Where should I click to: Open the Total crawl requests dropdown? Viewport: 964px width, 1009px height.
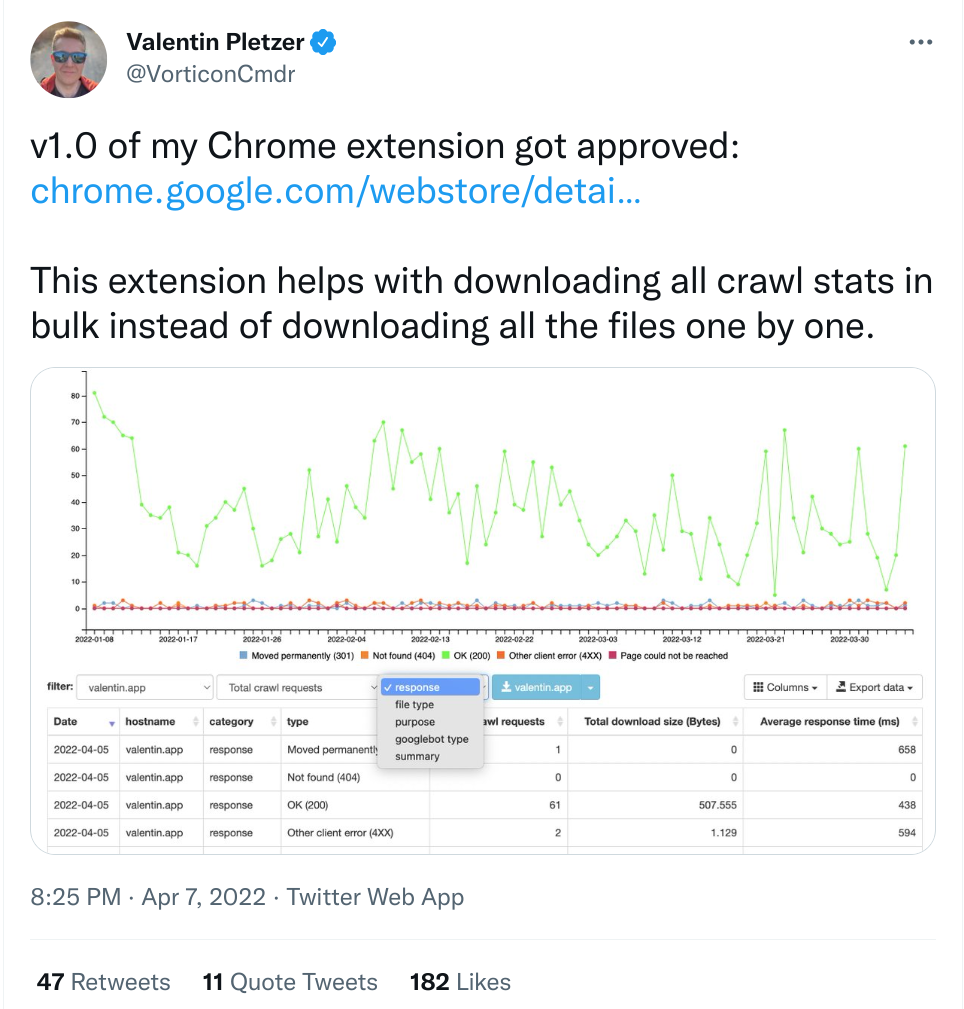(297, 687)
